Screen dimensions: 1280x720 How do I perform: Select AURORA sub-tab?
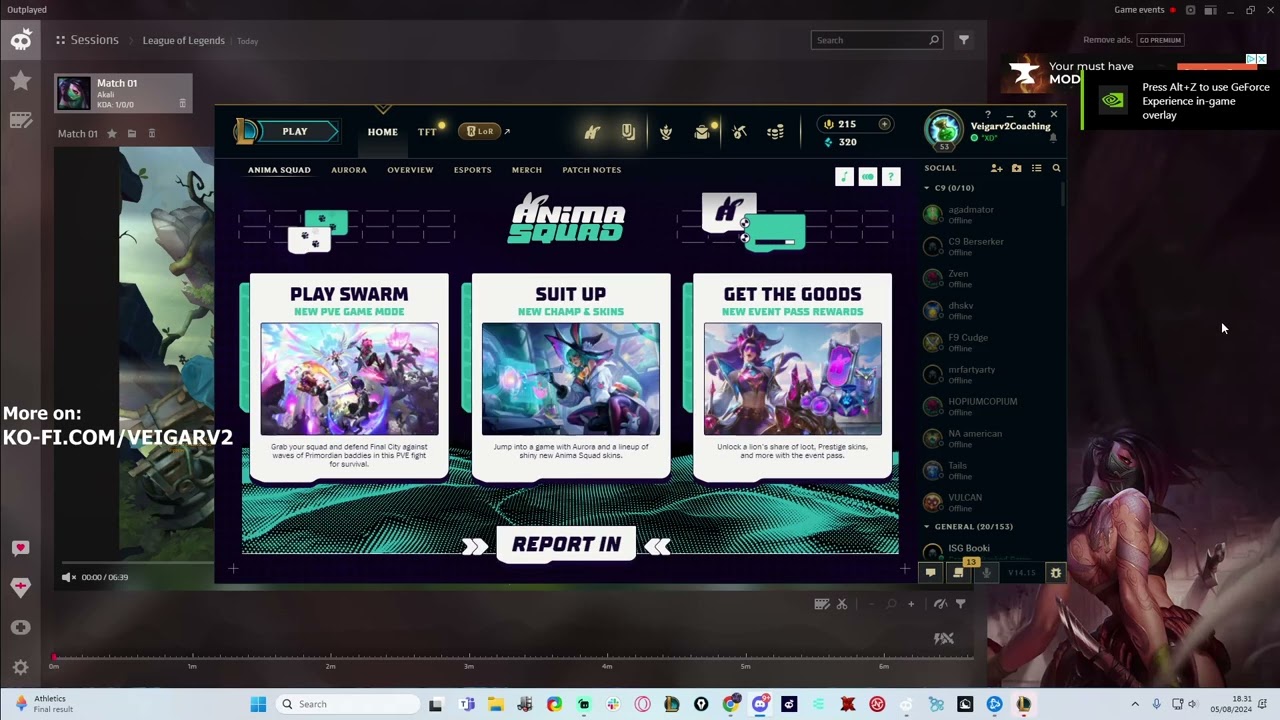[349, 170]
